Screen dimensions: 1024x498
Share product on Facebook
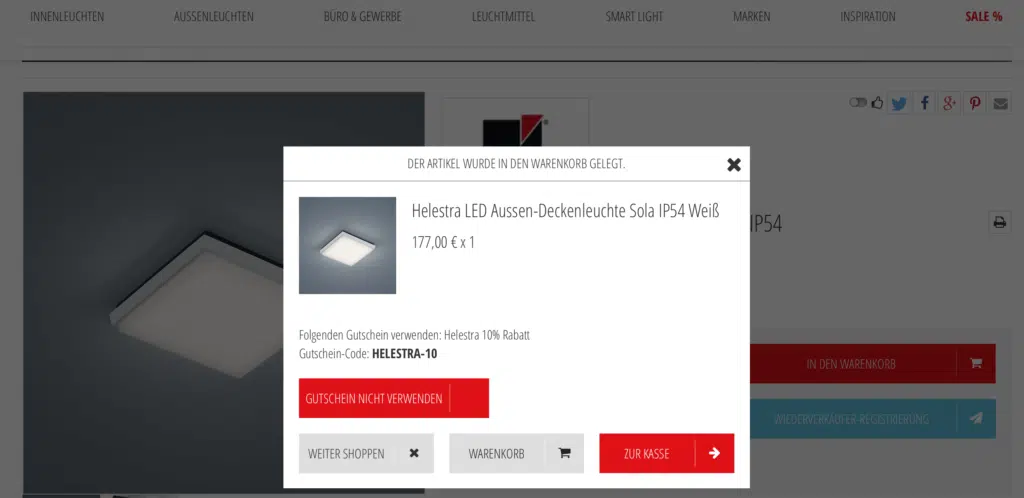pos(924,103)
